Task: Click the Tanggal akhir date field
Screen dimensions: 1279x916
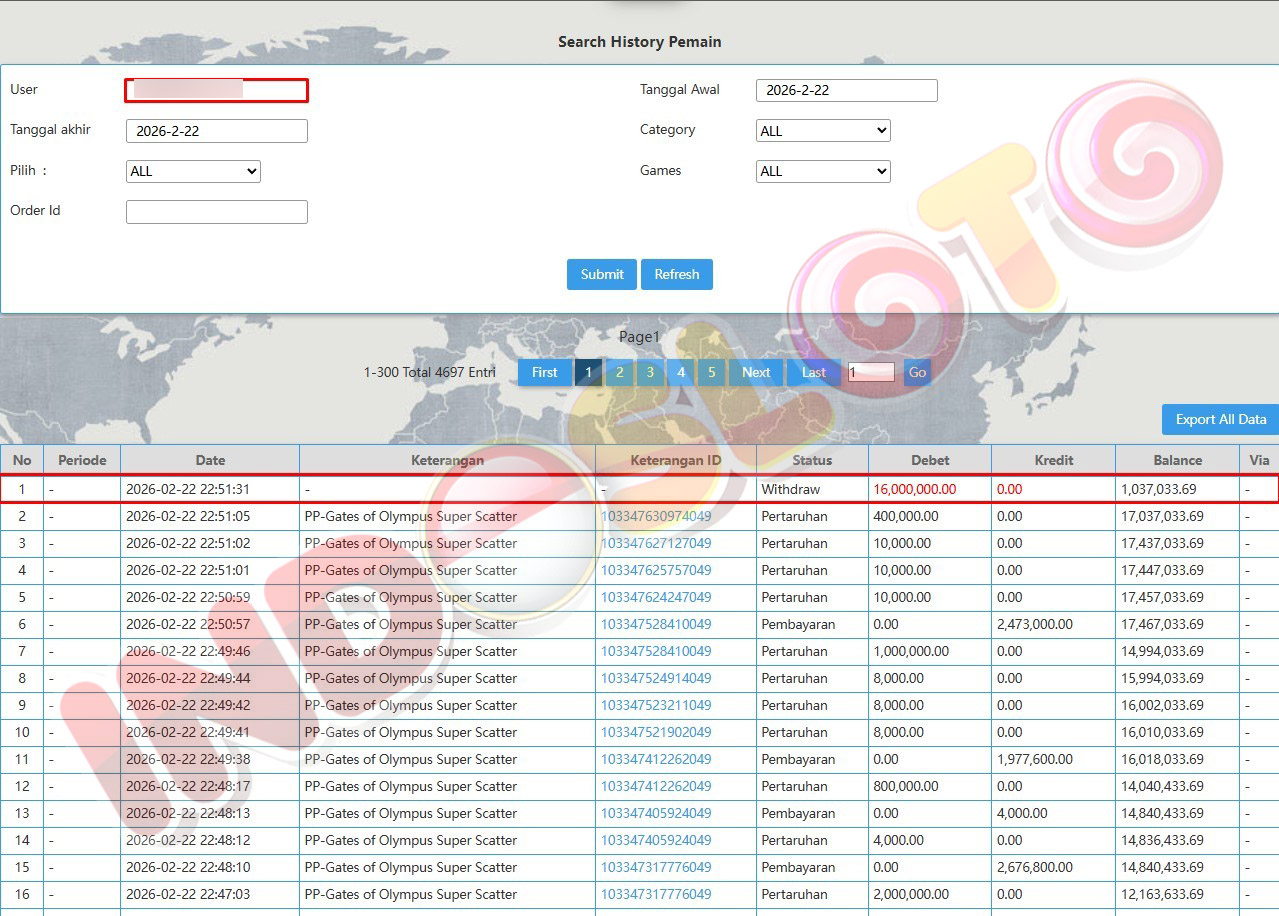Action: coord(216,131)
